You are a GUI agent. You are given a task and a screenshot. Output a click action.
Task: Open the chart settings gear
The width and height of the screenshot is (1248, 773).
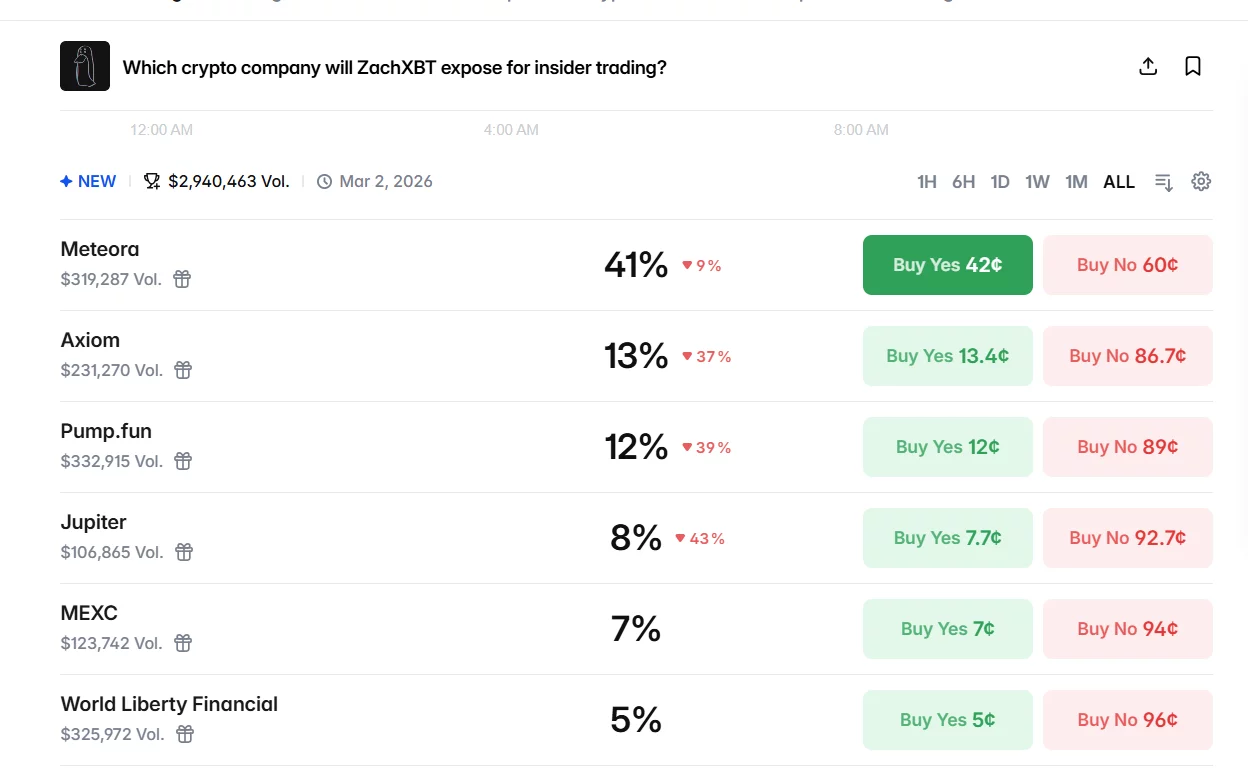click(1201, 181)
